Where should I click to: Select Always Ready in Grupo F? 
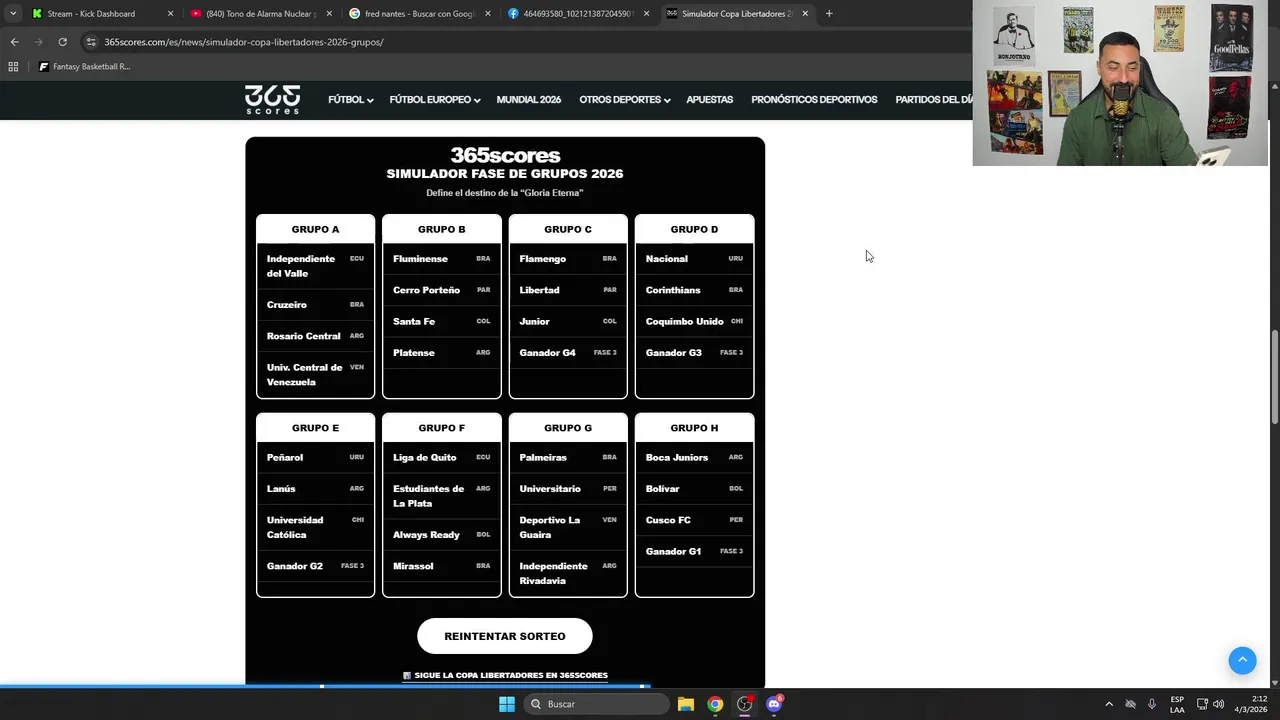click(441, 535)
